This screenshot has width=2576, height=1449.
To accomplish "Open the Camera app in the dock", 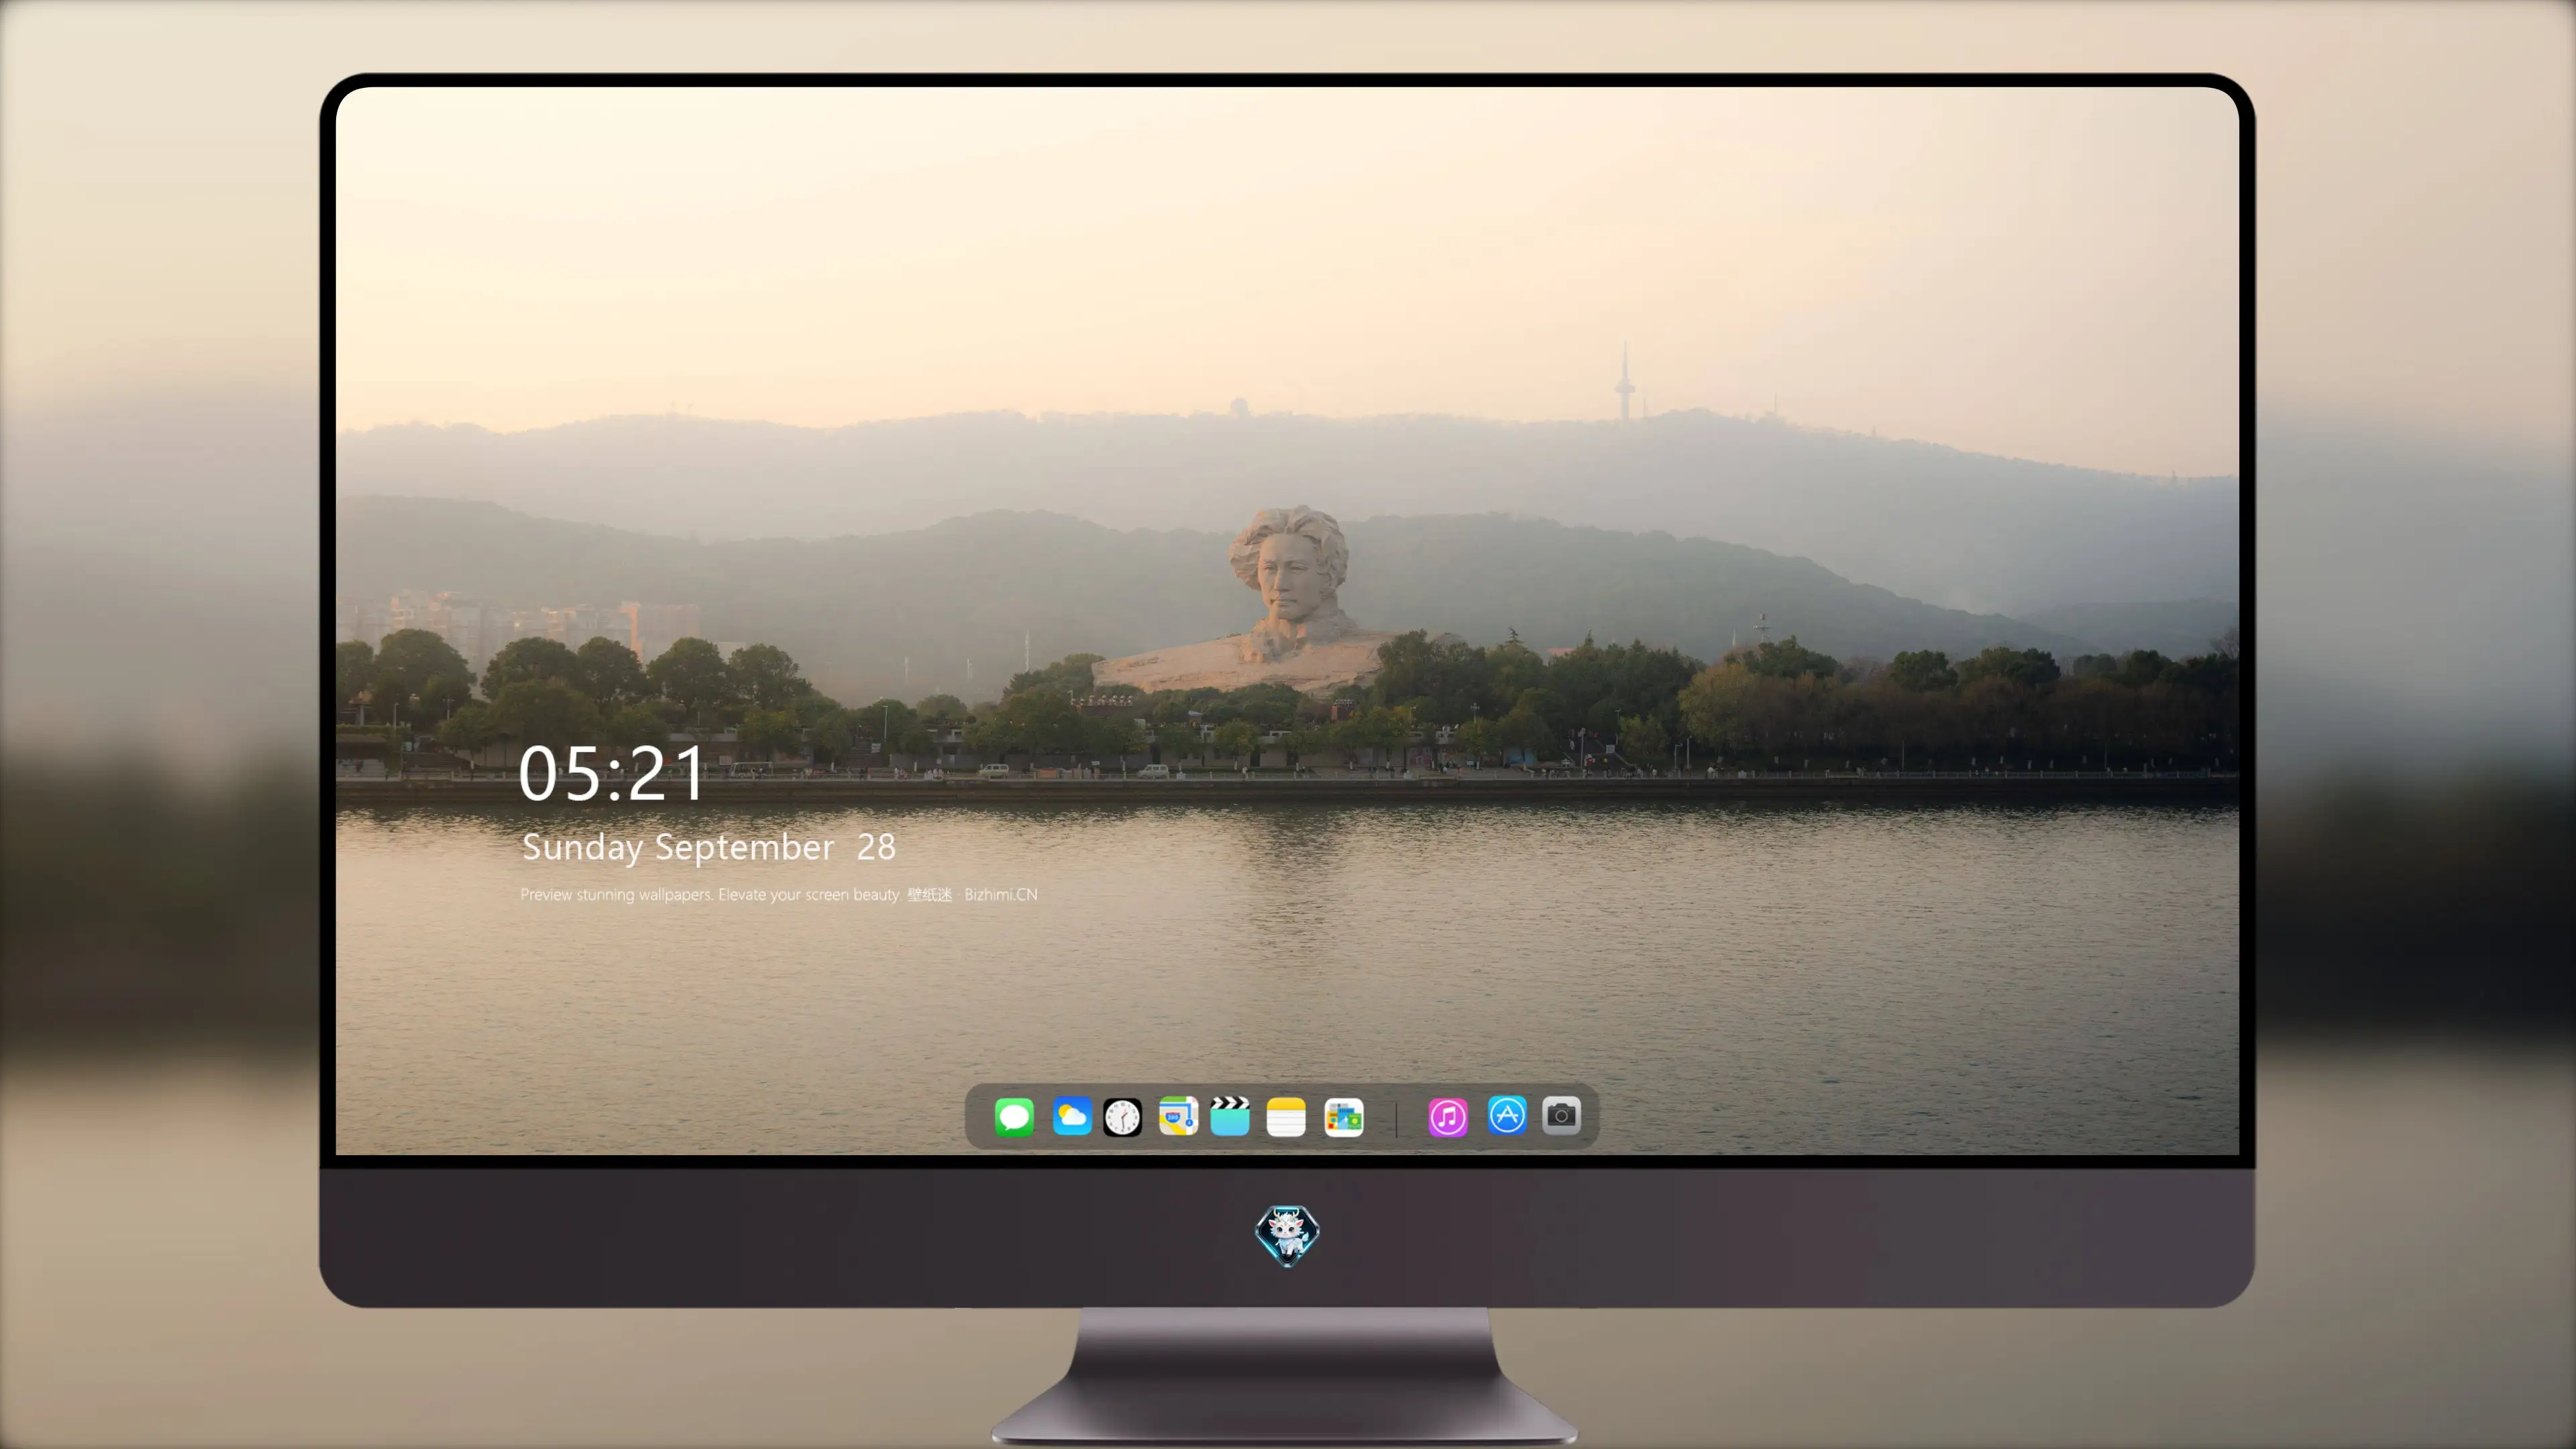I will pyautogui.click(x=1561, y=1115).
